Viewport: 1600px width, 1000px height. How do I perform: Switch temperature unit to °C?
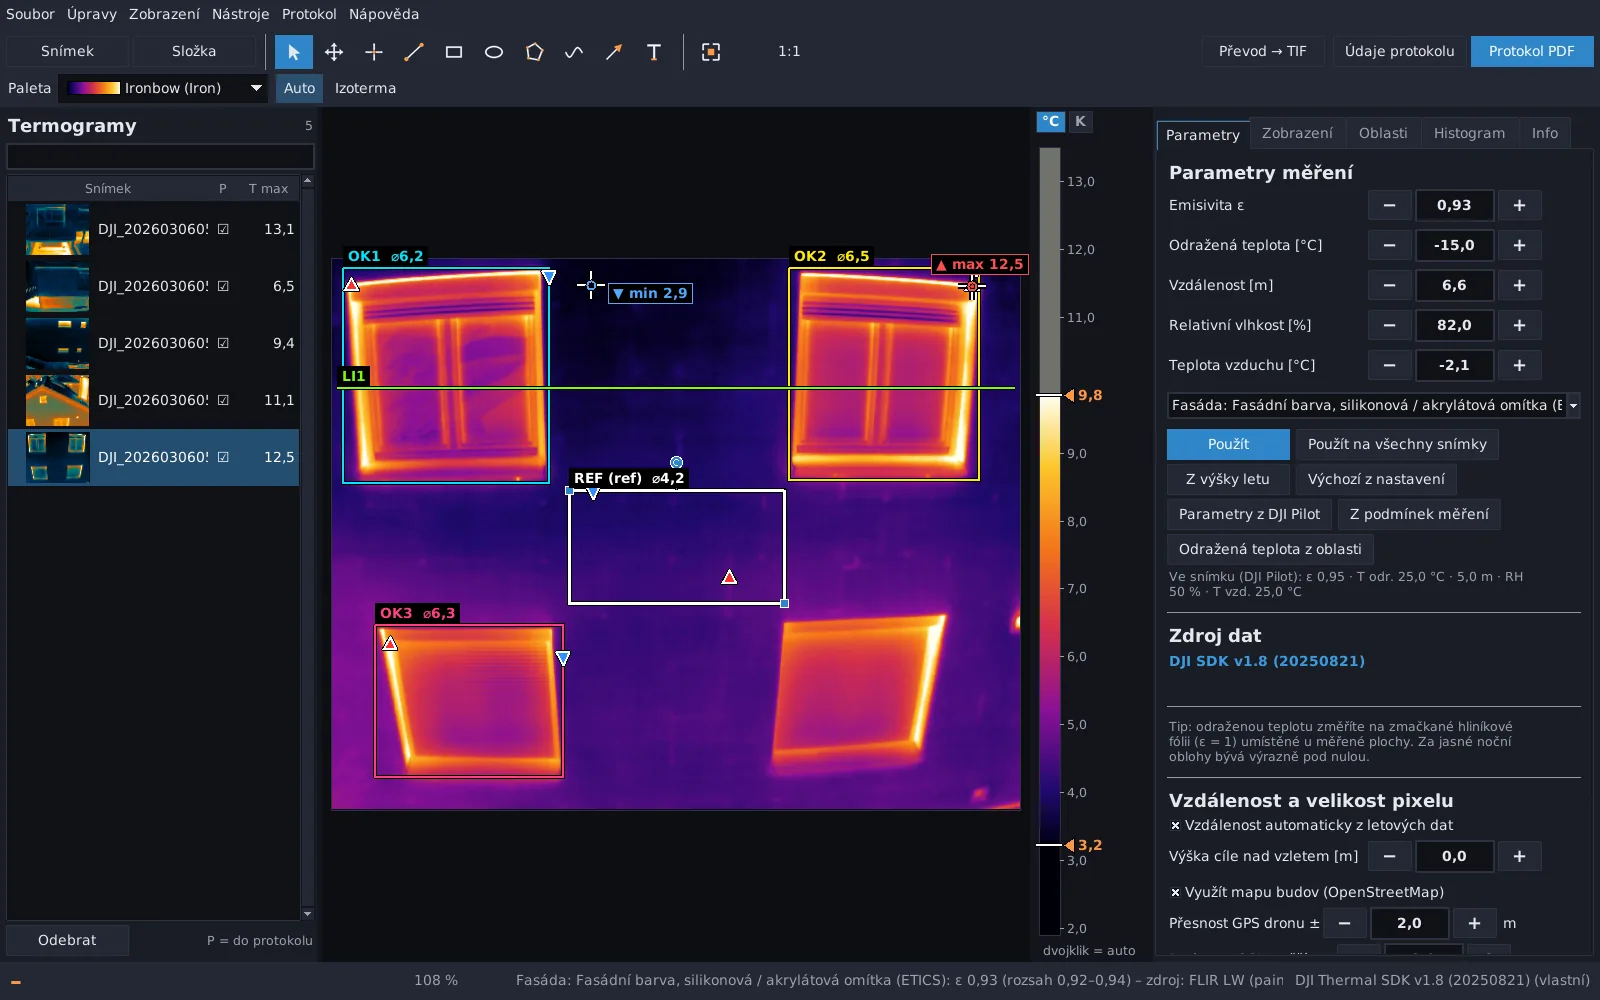coord(1050,121)
